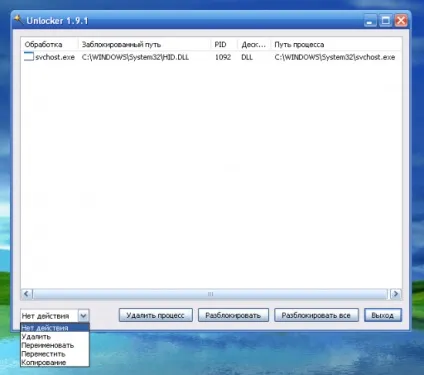Close the Unlocker window

tap(401, 21)
